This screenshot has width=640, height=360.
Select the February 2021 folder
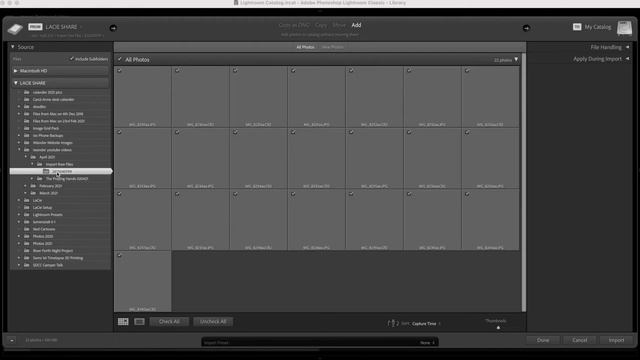click(x=51, y=186)
